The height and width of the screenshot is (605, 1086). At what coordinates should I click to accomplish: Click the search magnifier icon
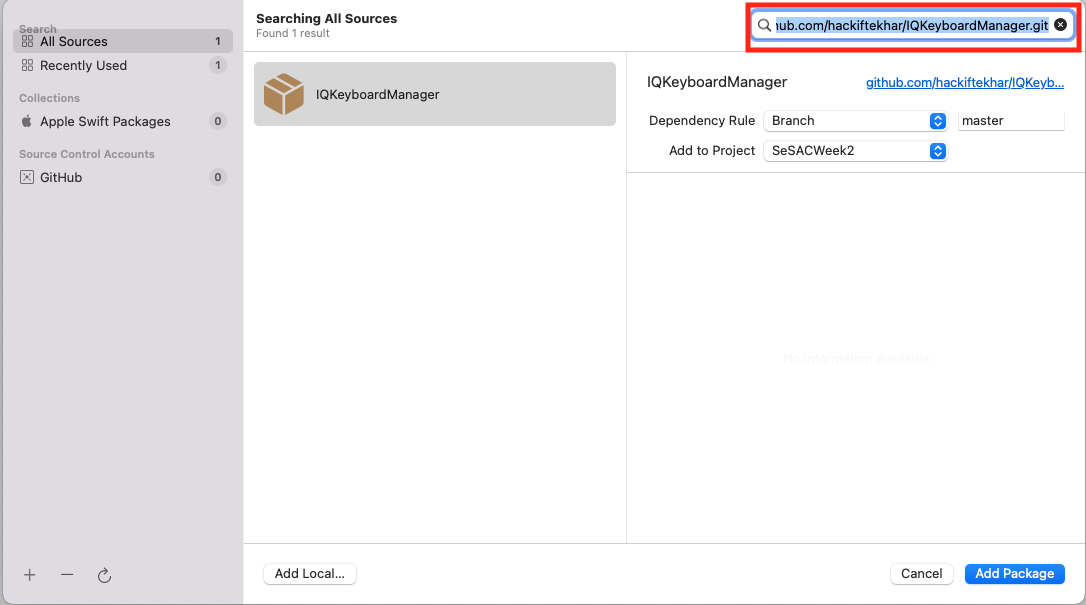pos(764,26)
